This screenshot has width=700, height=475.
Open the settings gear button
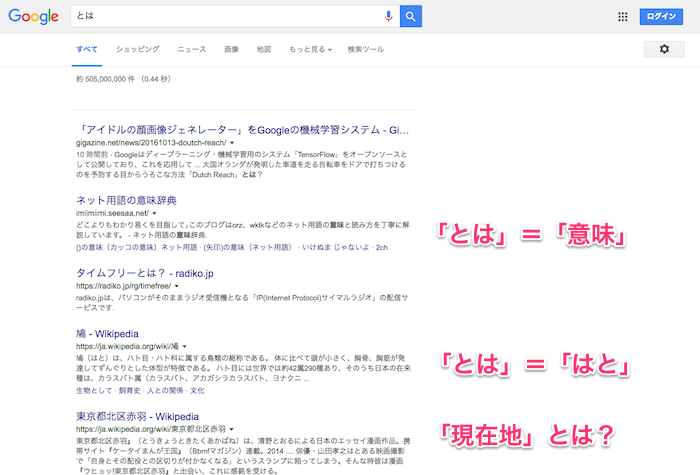click(664, 49)
